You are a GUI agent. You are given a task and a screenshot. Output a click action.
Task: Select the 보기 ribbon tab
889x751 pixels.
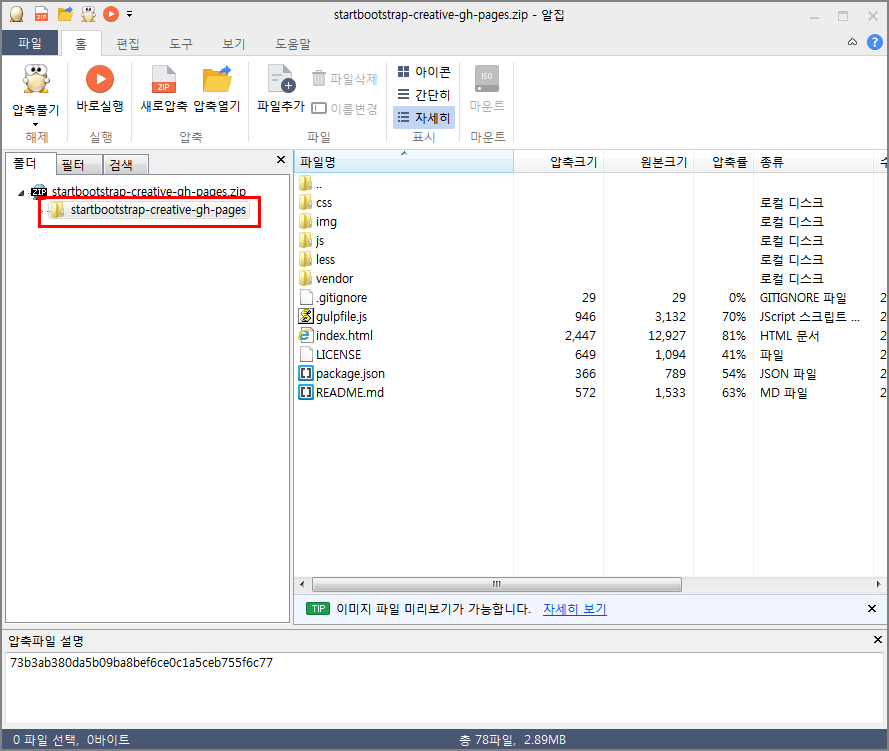(x=234, y=44)
